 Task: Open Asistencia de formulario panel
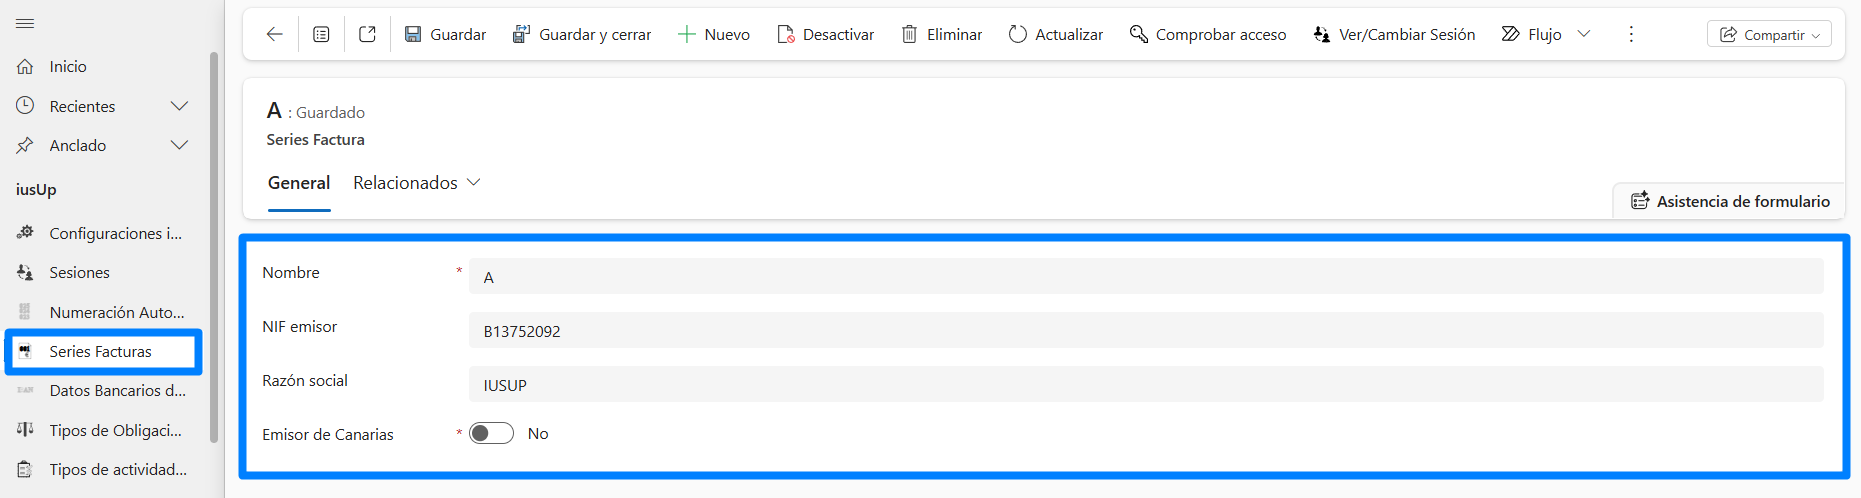coord(1730,201)
